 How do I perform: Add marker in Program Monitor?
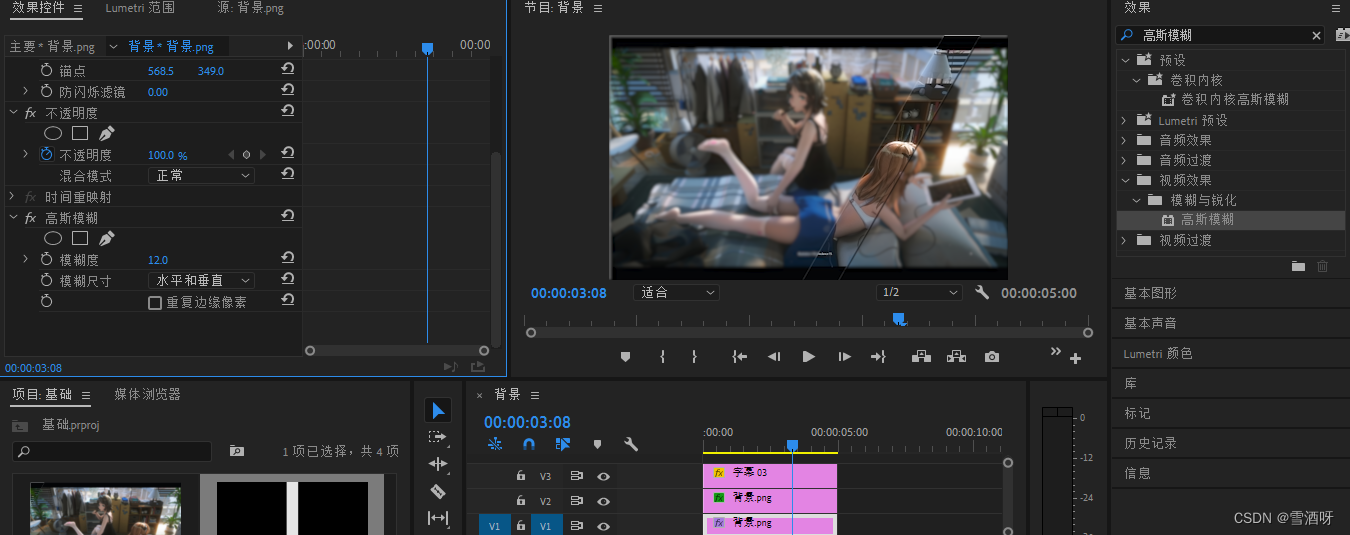point(625,356)
